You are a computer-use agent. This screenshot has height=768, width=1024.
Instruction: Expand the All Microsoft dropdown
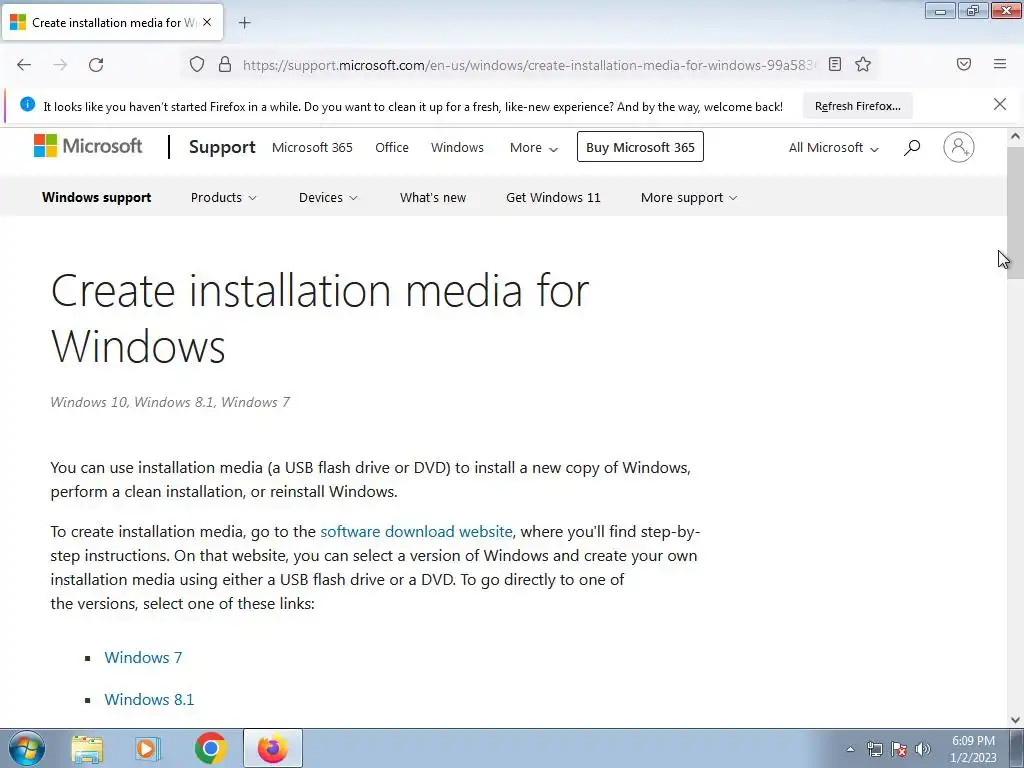click(x=833, y=148)
